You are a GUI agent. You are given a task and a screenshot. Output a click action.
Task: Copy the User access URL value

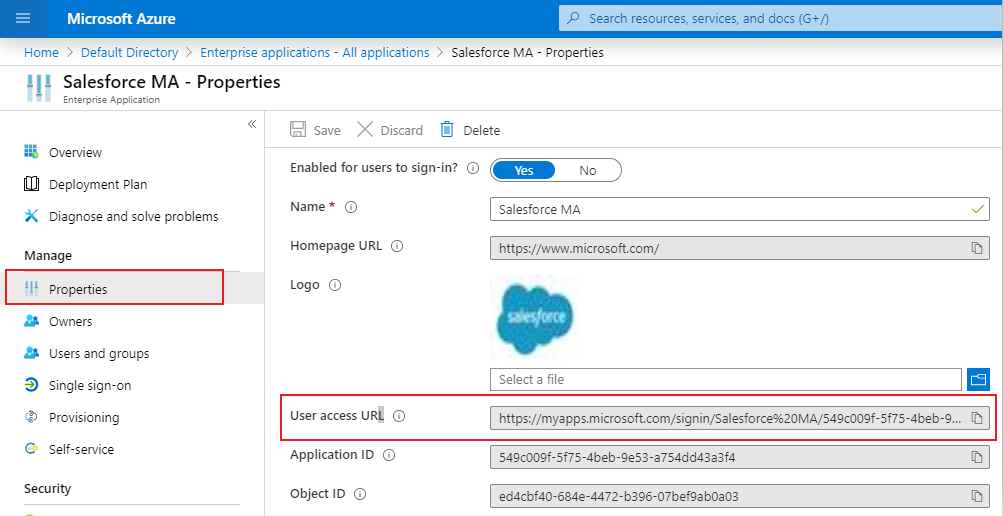click(977, 418)
